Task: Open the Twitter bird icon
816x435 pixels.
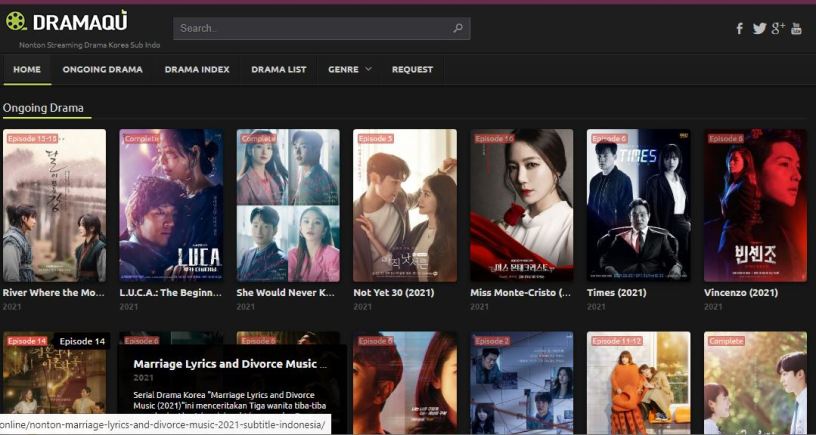Action: pyautogui.click(x=759, y=29)
